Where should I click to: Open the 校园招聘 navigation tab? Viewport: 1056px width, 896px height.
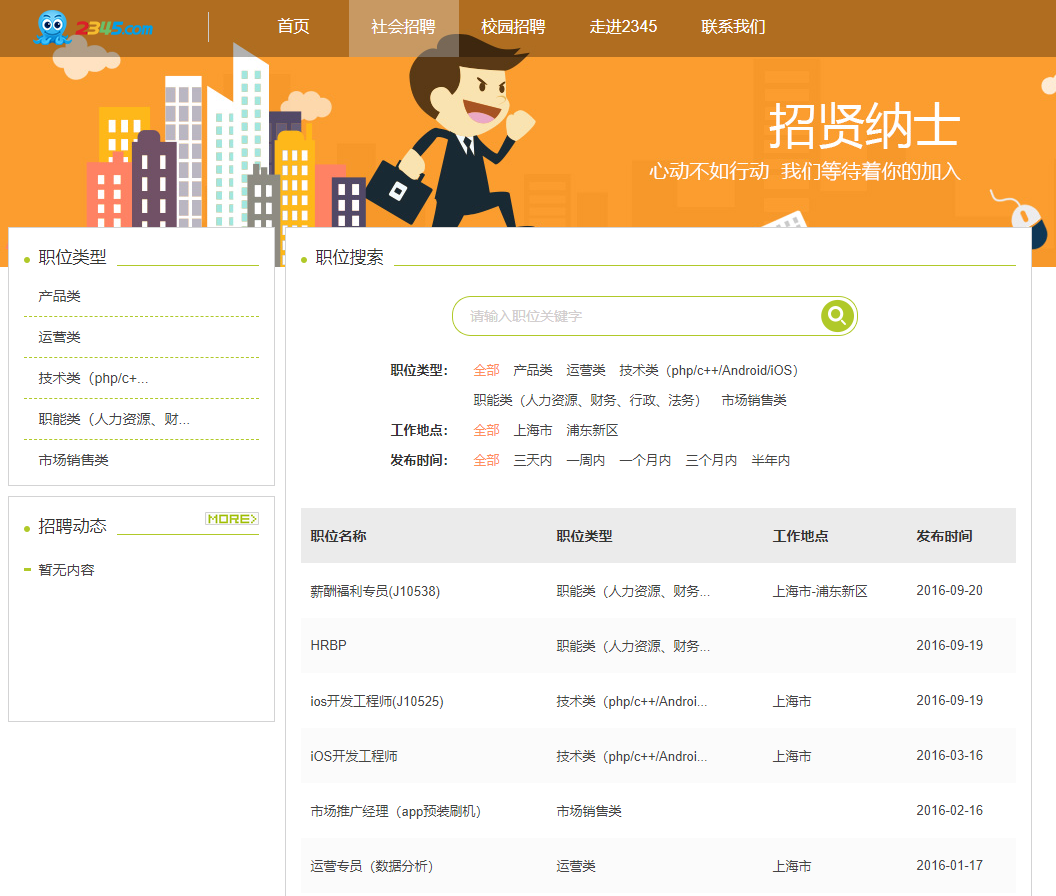point(513,27)
